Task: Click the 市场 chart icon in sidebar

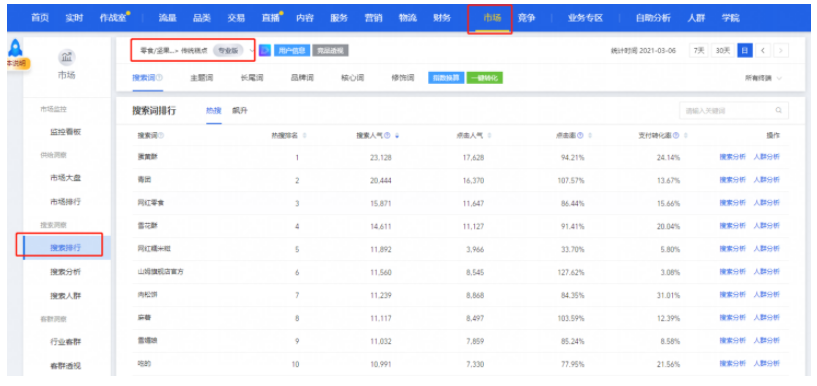Action: pos(66,57)
